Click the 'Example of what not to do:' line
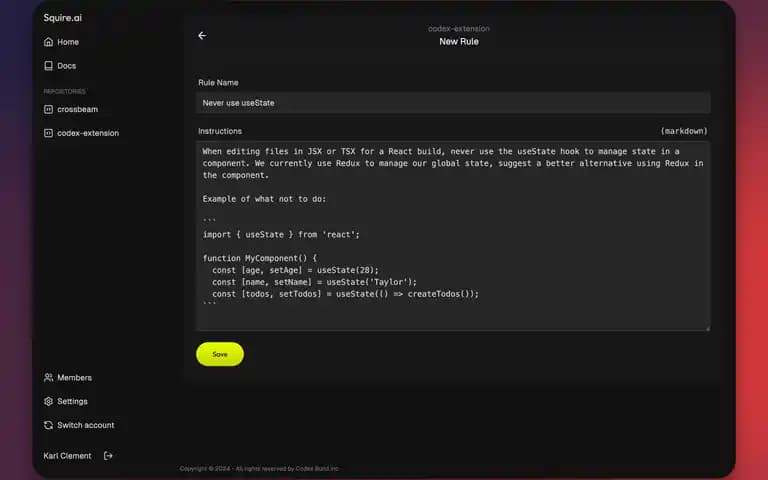This screenshot has height=480, width=768. (x=264, y=199)
